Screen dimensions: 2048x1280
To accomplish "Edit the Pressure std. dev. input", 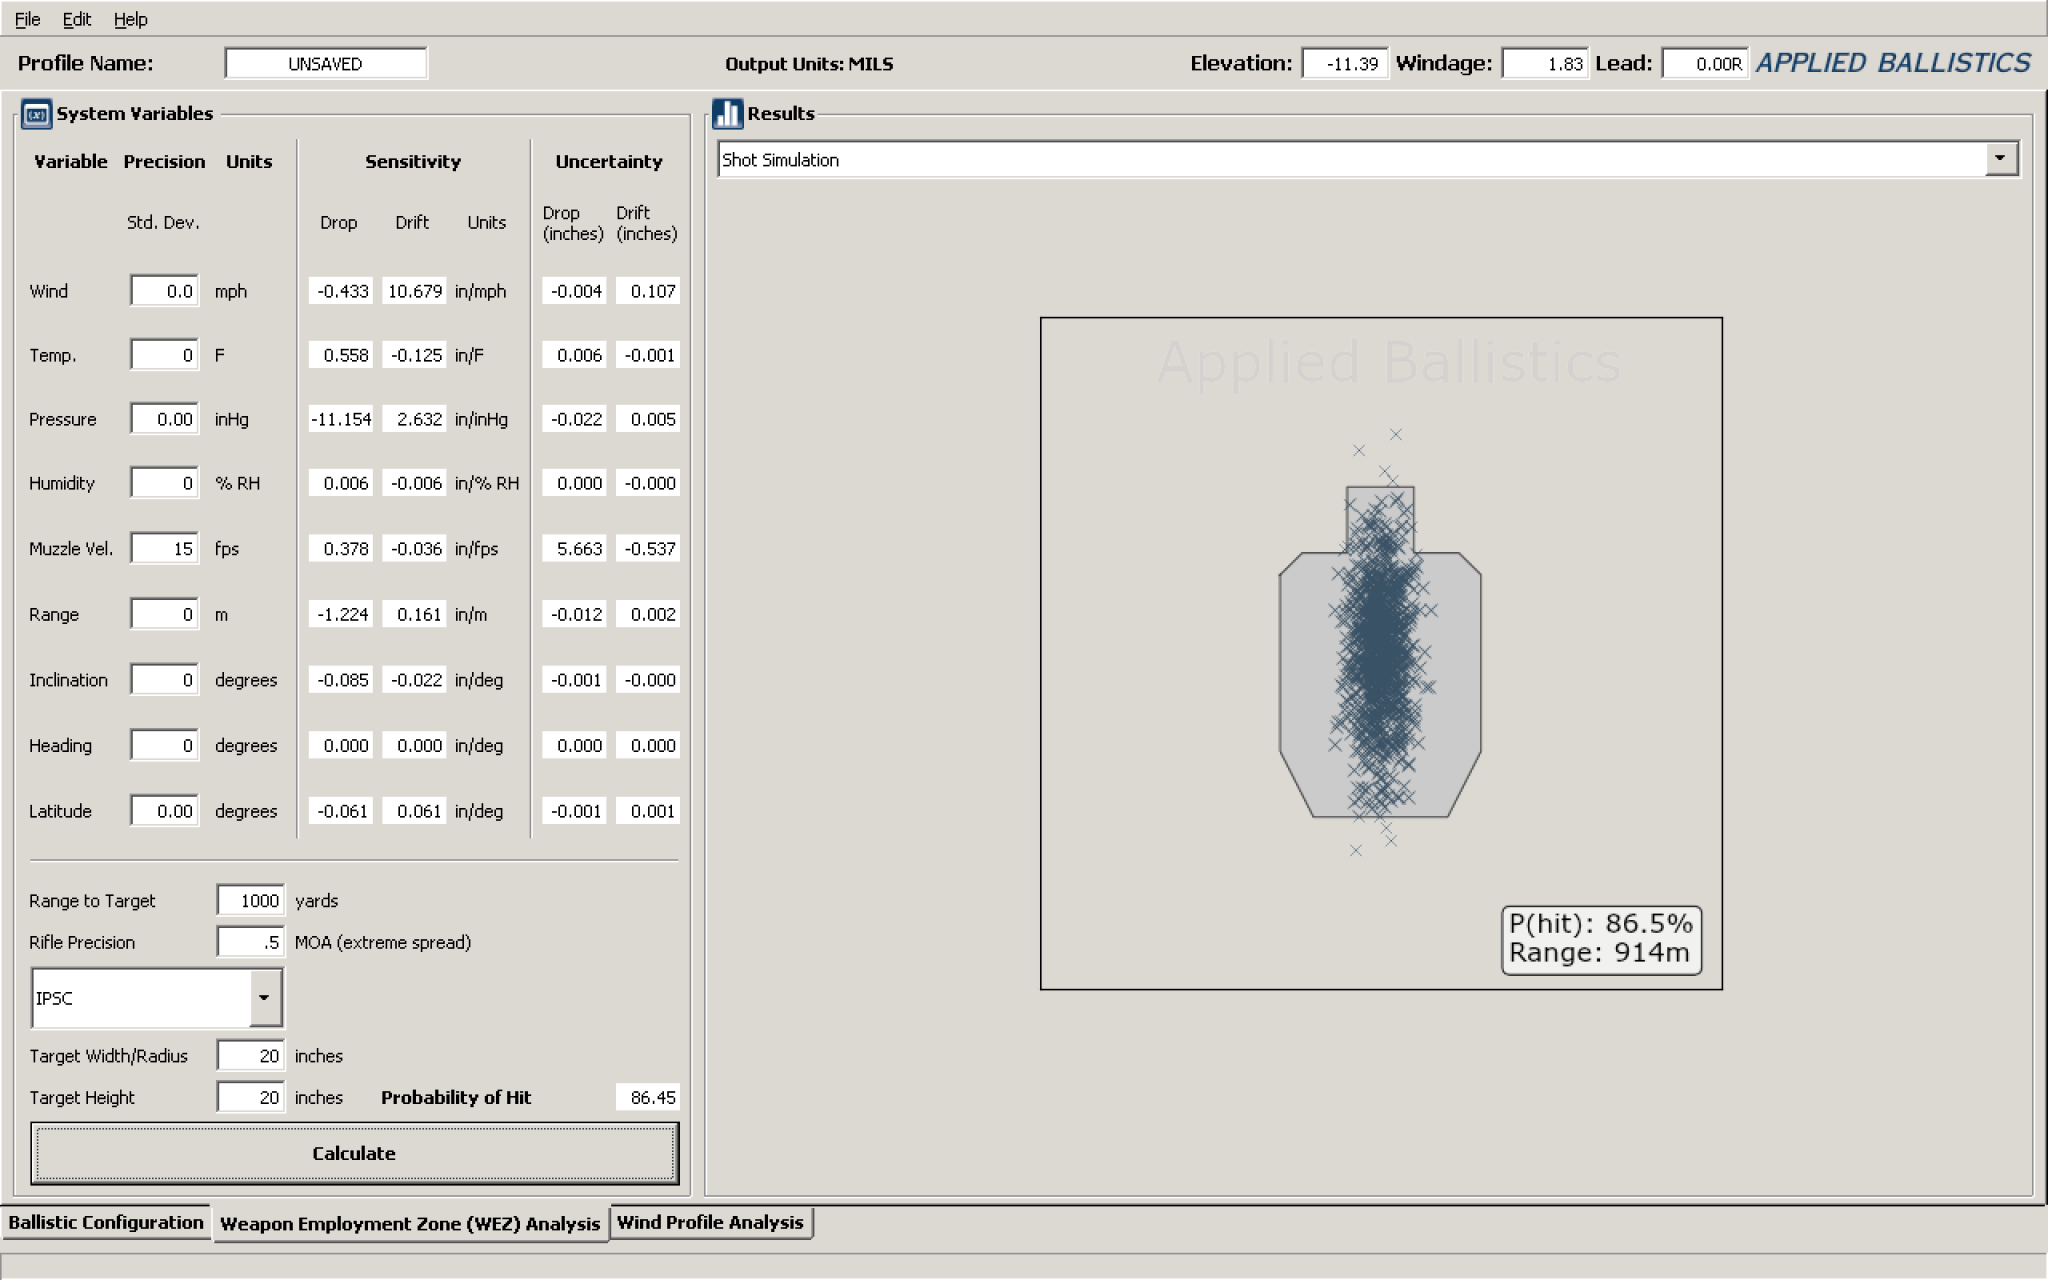I will point(164,419).
